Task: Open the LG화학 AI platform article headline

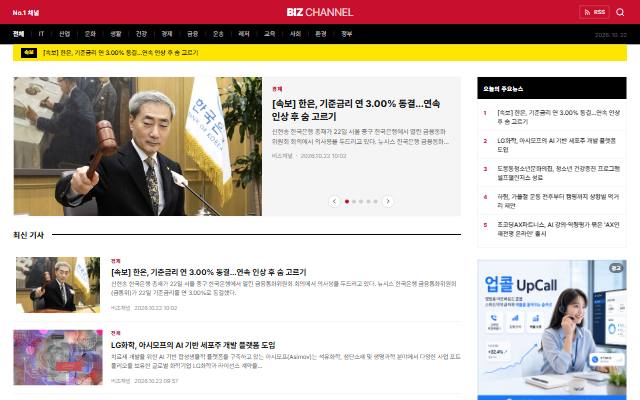Action: 193,345
